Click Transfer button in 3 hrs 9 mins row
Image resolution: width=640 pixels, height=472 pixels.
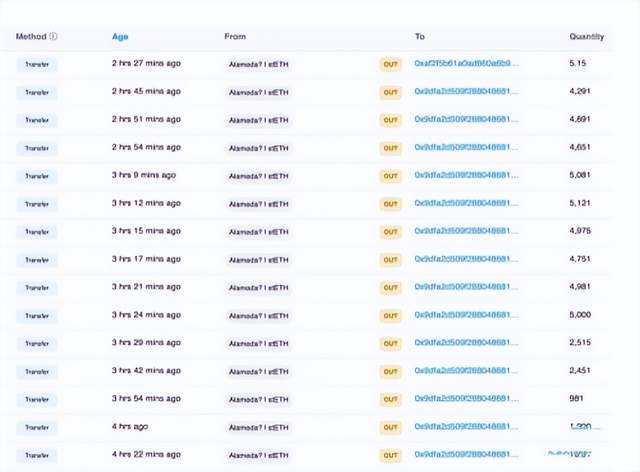pyautogui.click(x=37, y=176)
